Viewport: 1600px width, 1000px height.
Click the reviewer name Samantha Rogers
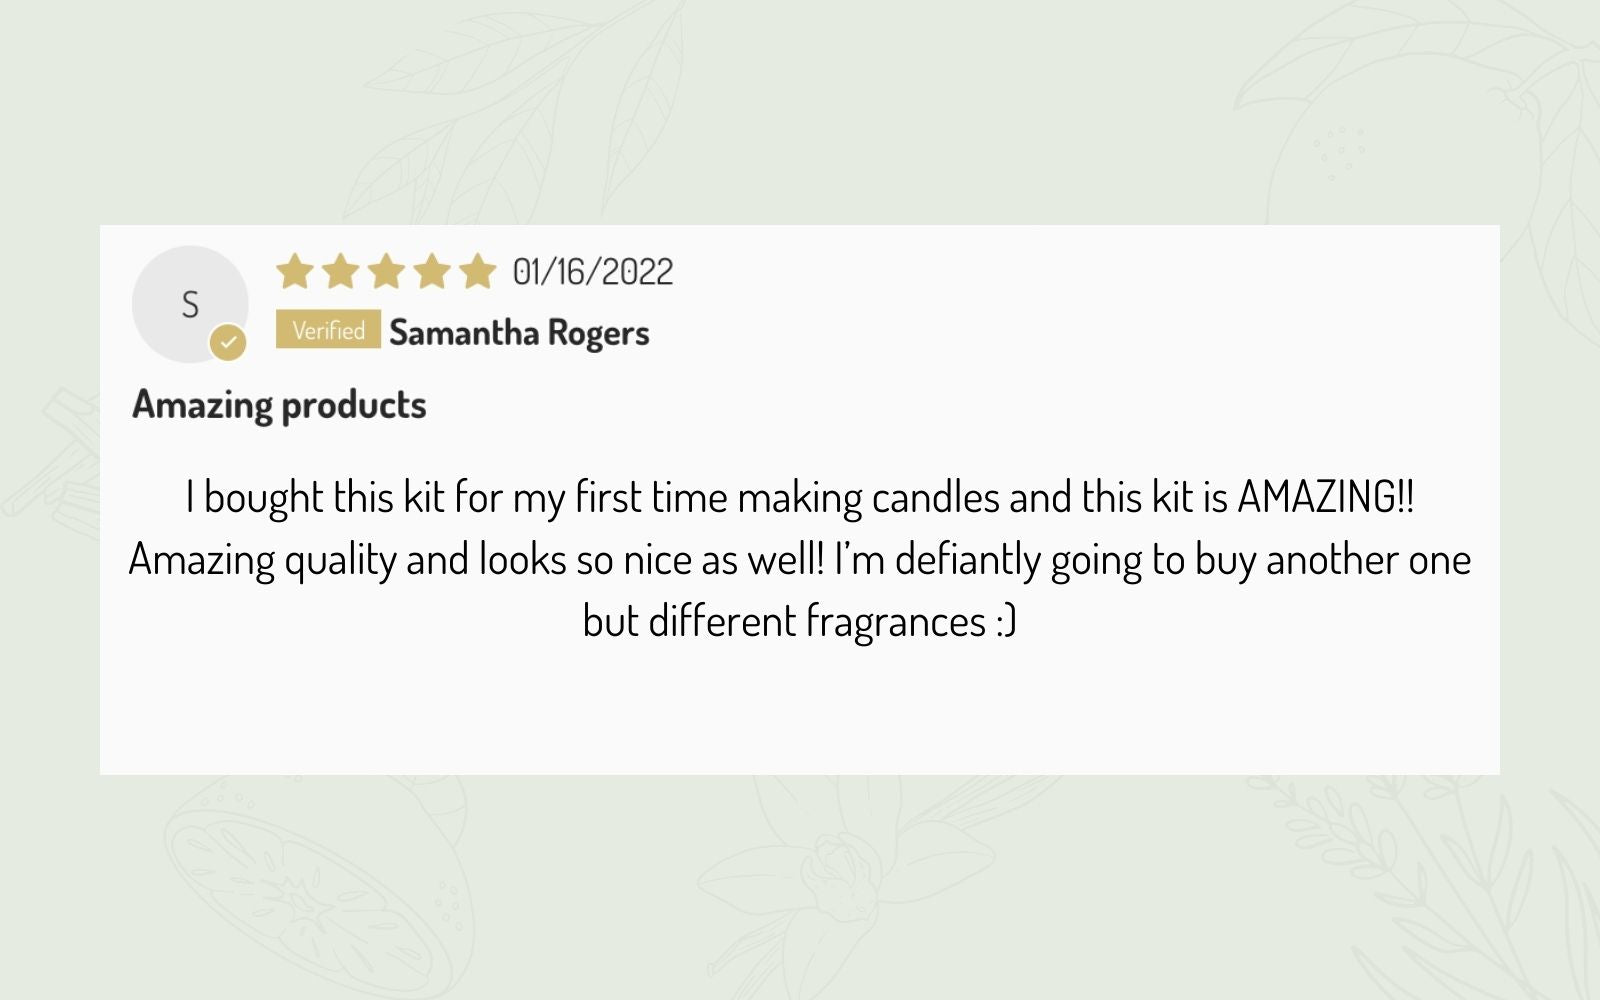pyautogui.click(x=519, y=333)
